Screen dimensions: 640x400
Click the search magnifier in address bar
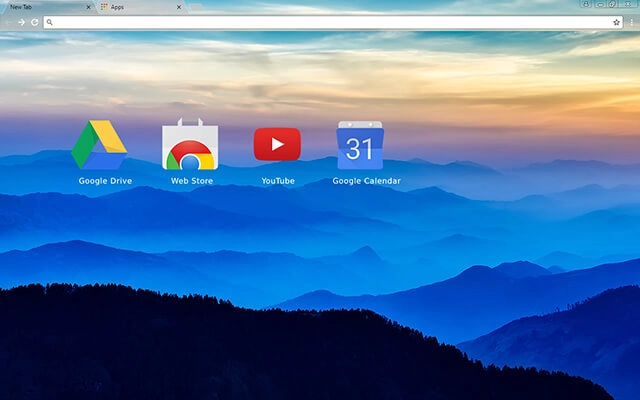[49, 22]
